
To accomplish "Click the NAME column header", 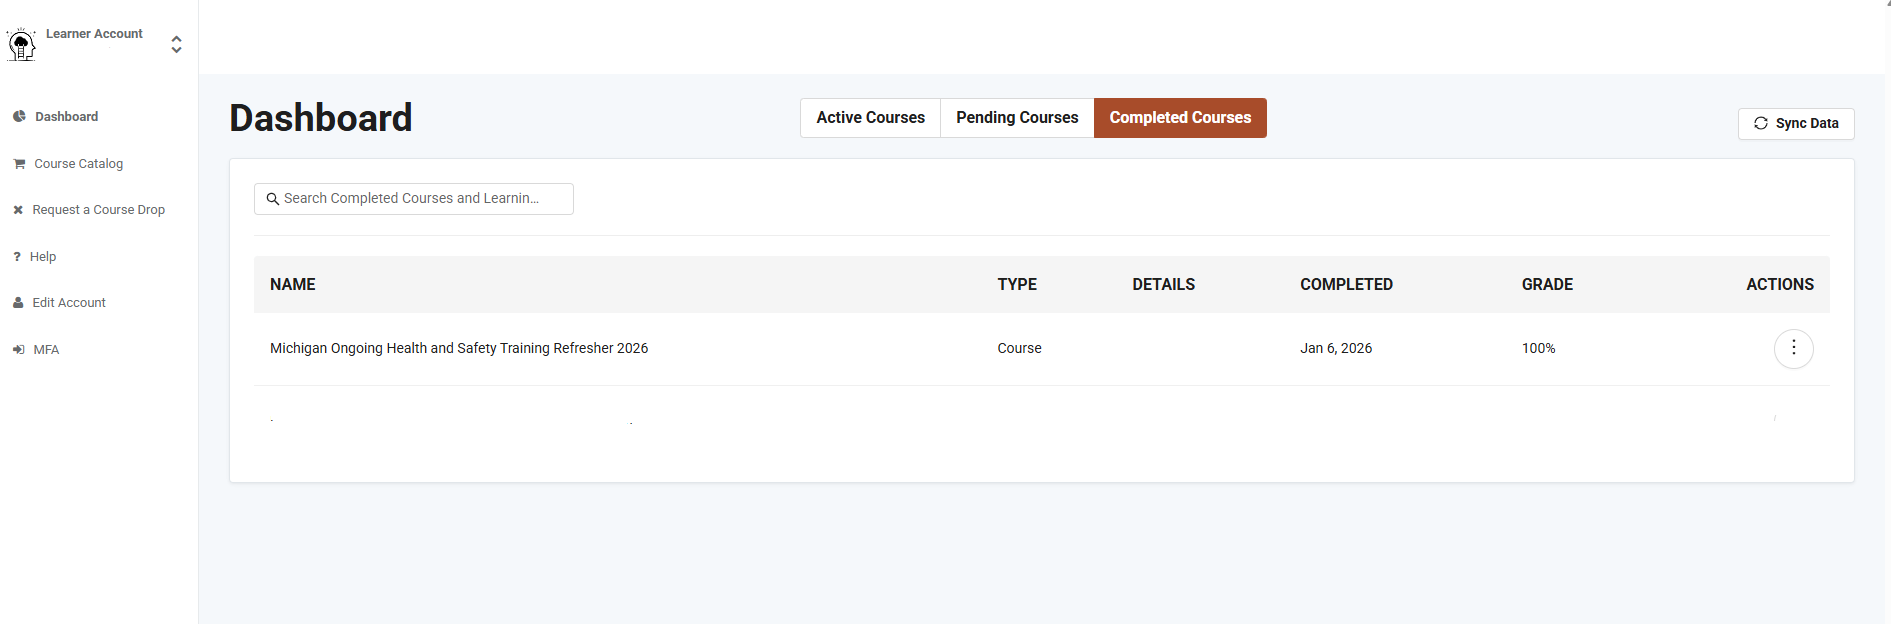I will [293, 285].
